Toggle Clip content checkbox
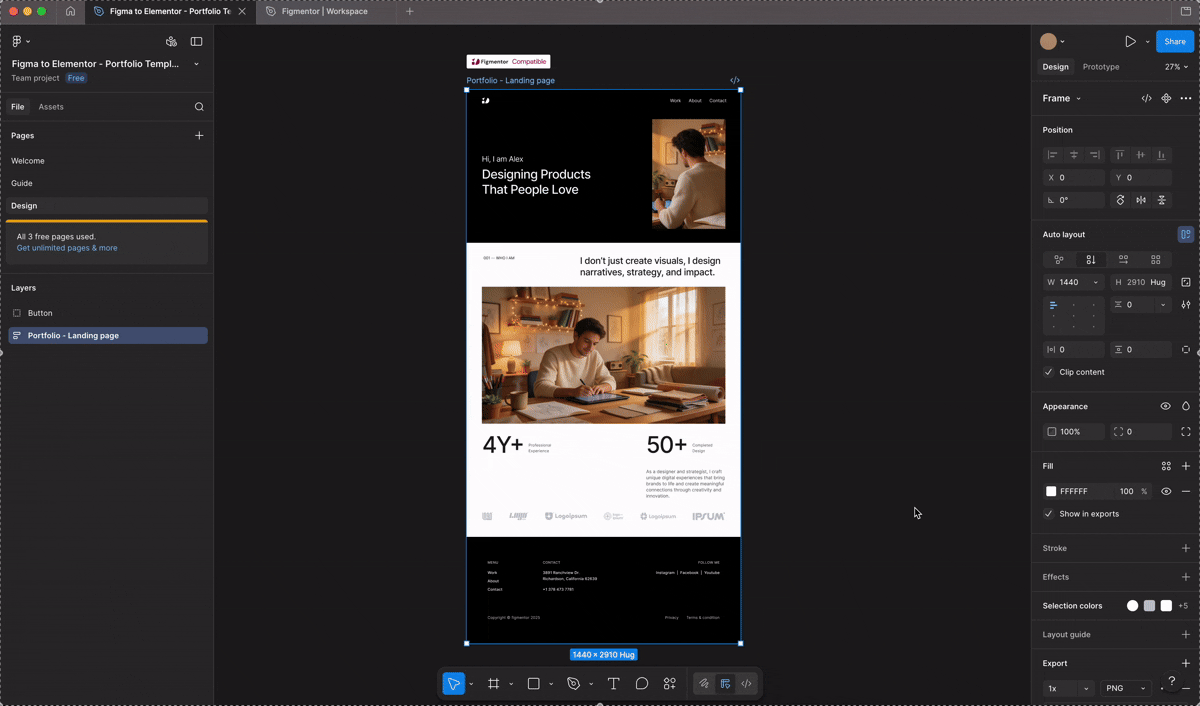 (1049, 372)
